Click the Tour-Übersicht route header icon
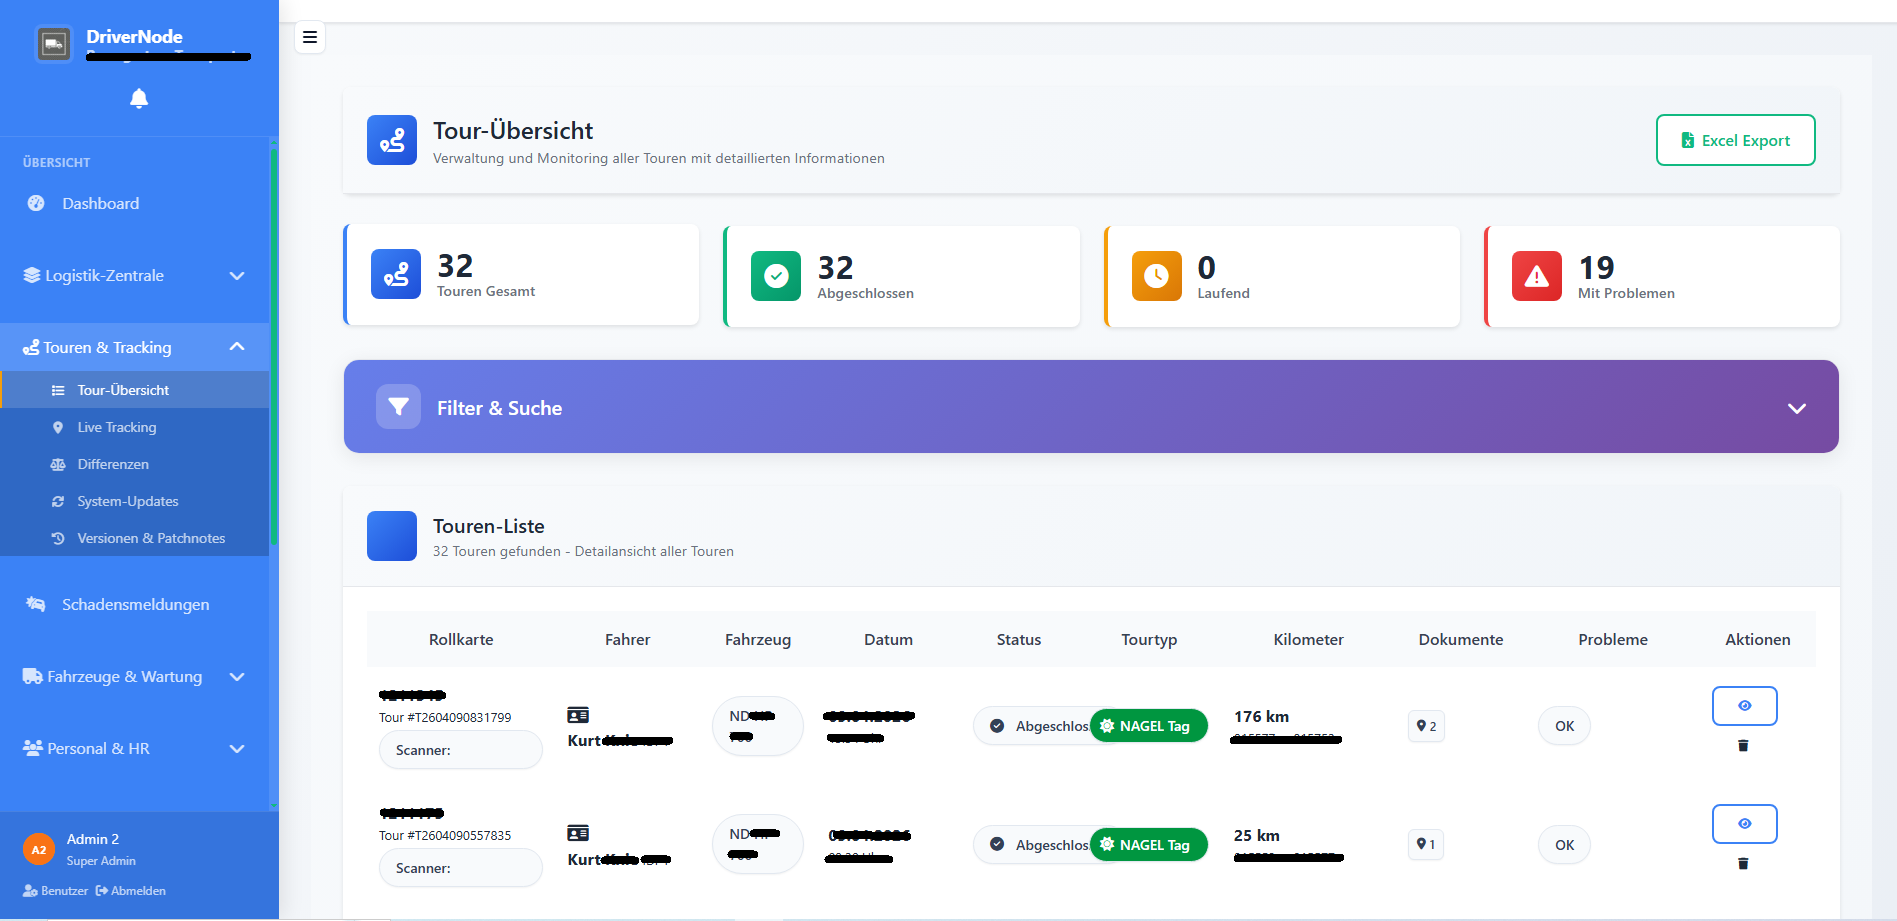The image size is (1897, 921). 392,140
